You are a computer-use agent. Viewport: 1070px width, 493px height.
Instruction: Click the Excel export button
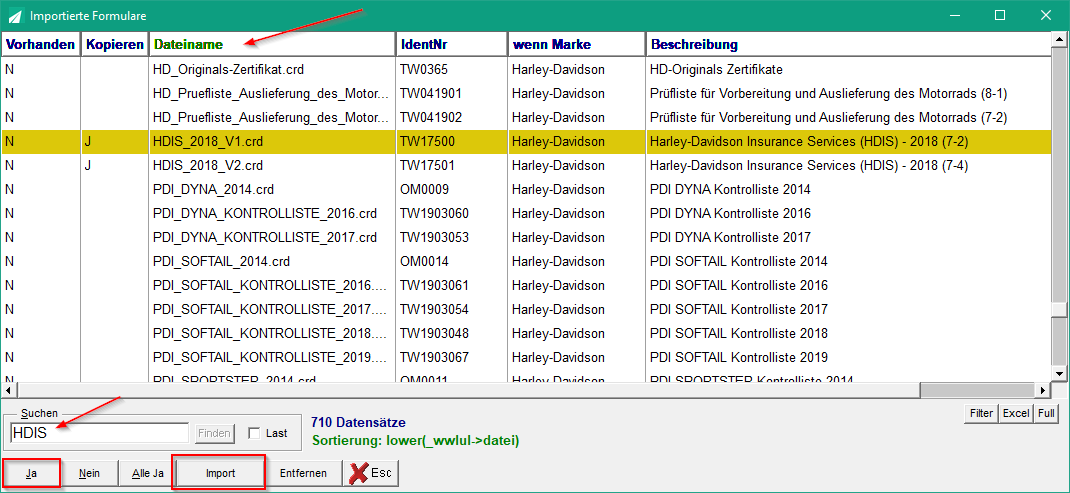click(1016, 413)
